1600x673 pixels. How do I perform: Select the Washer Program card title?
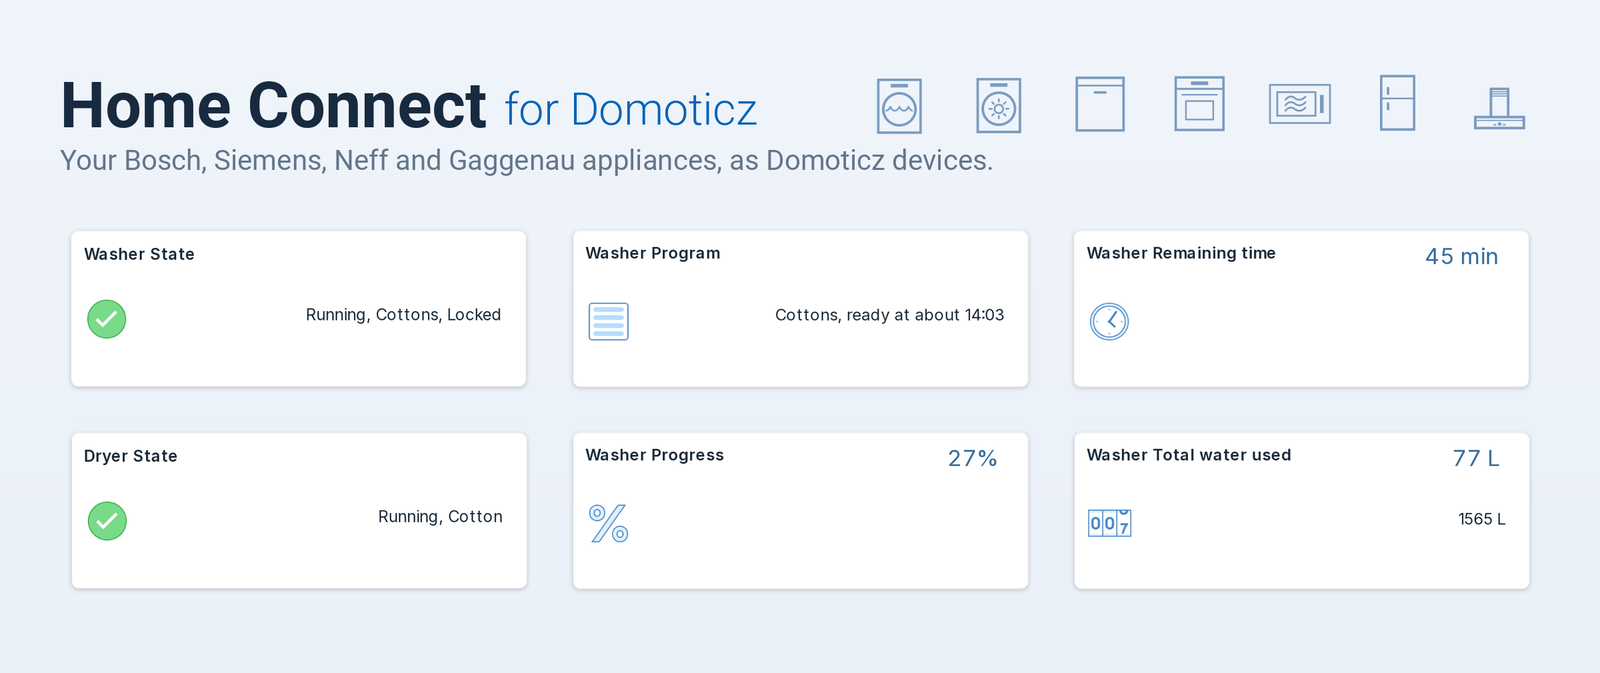(x=653, y=254)
